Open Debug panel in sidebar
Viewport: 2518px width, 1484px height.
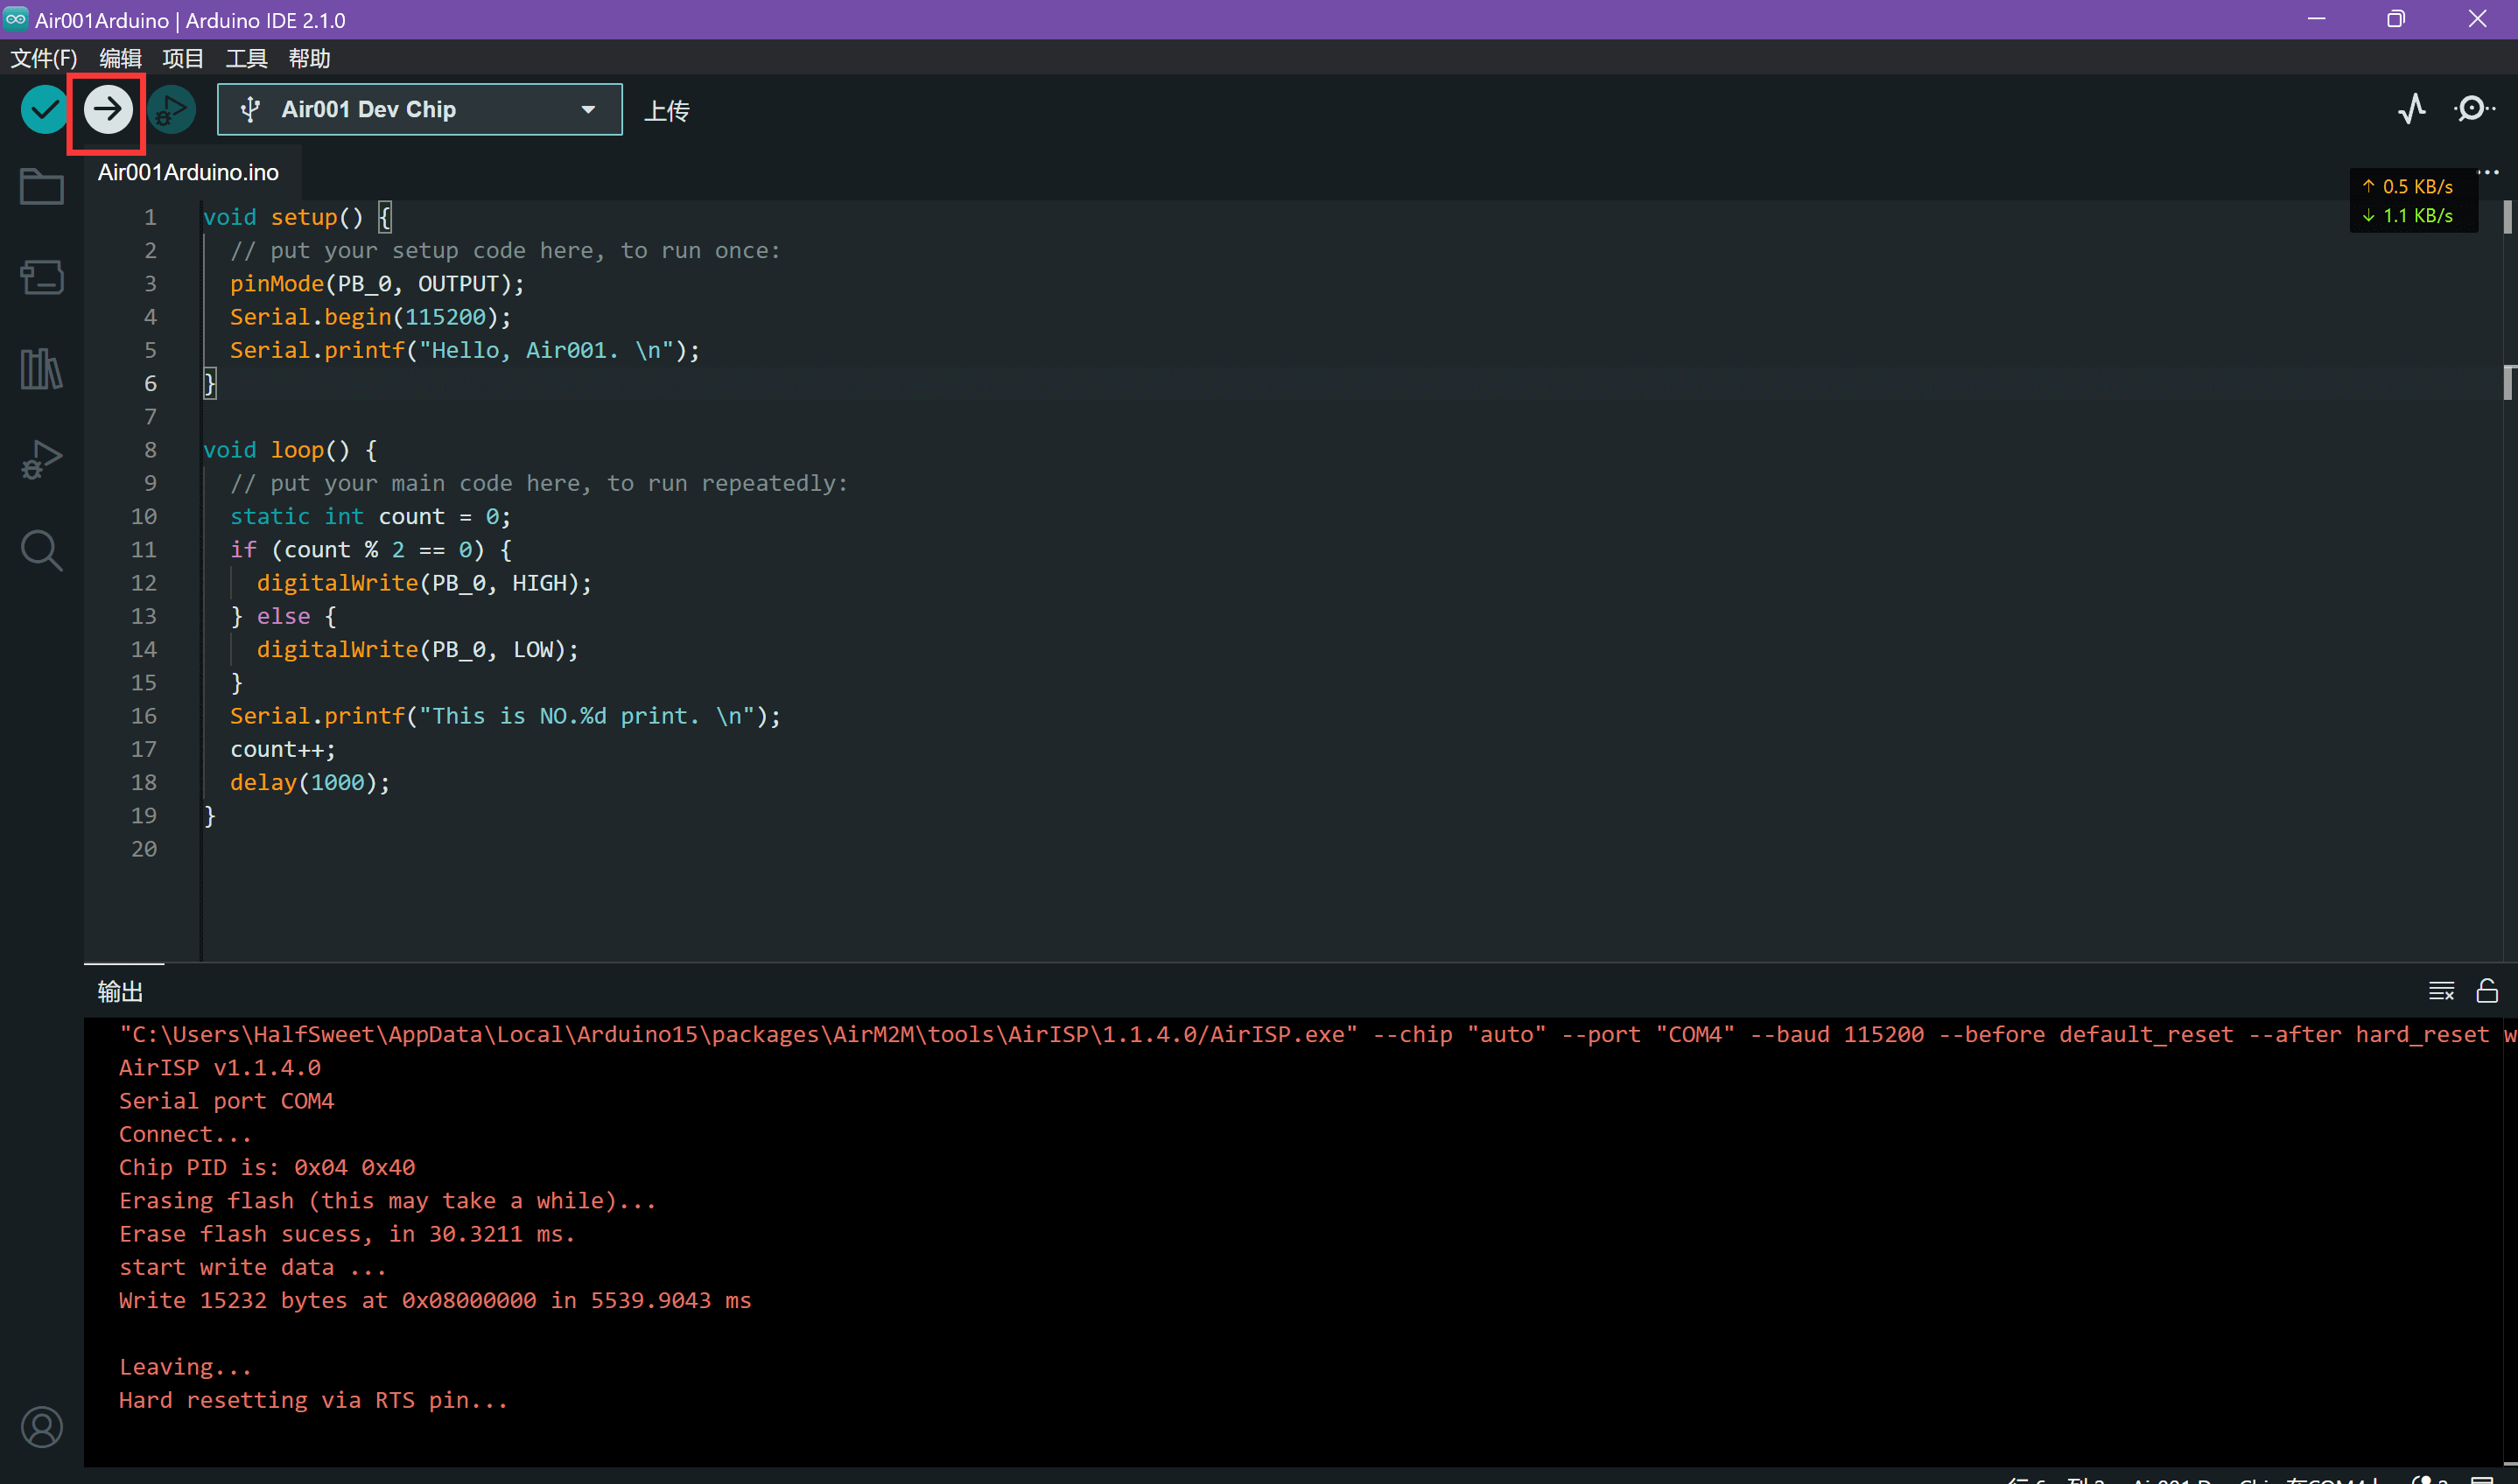tap(42, 460)
